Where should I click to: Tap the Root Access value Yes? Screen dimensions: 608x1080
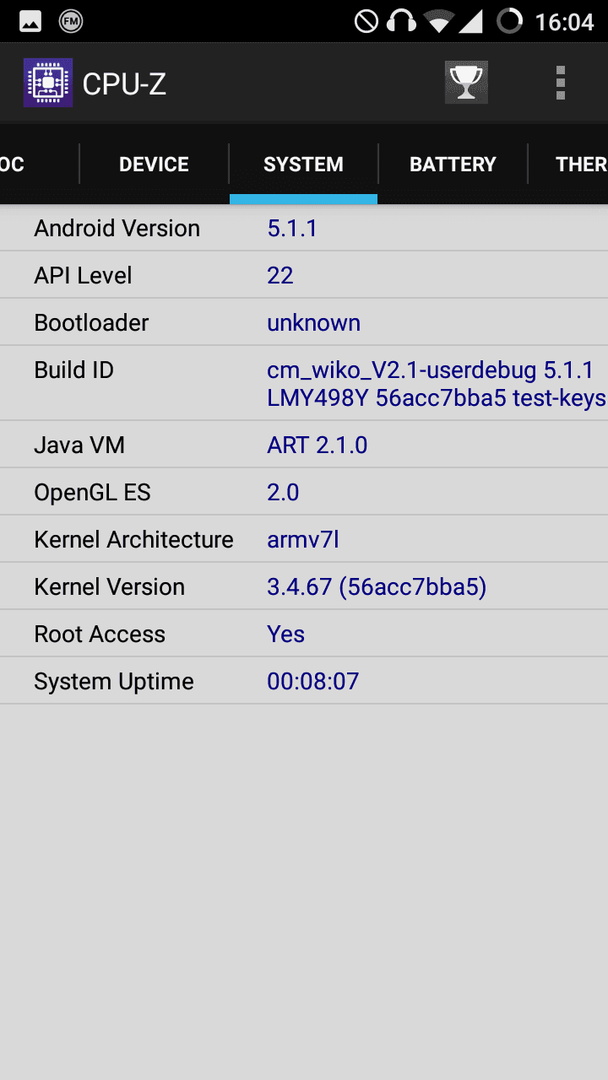(x=286, y=634)
